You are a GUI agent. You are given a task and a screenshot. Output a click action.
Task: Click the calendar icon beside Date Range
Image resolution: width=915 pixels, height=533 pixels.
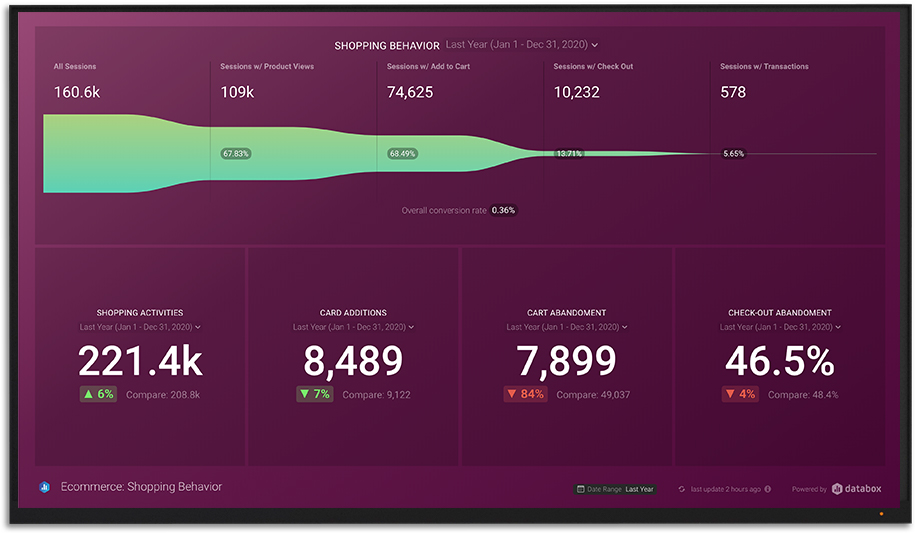581,489
